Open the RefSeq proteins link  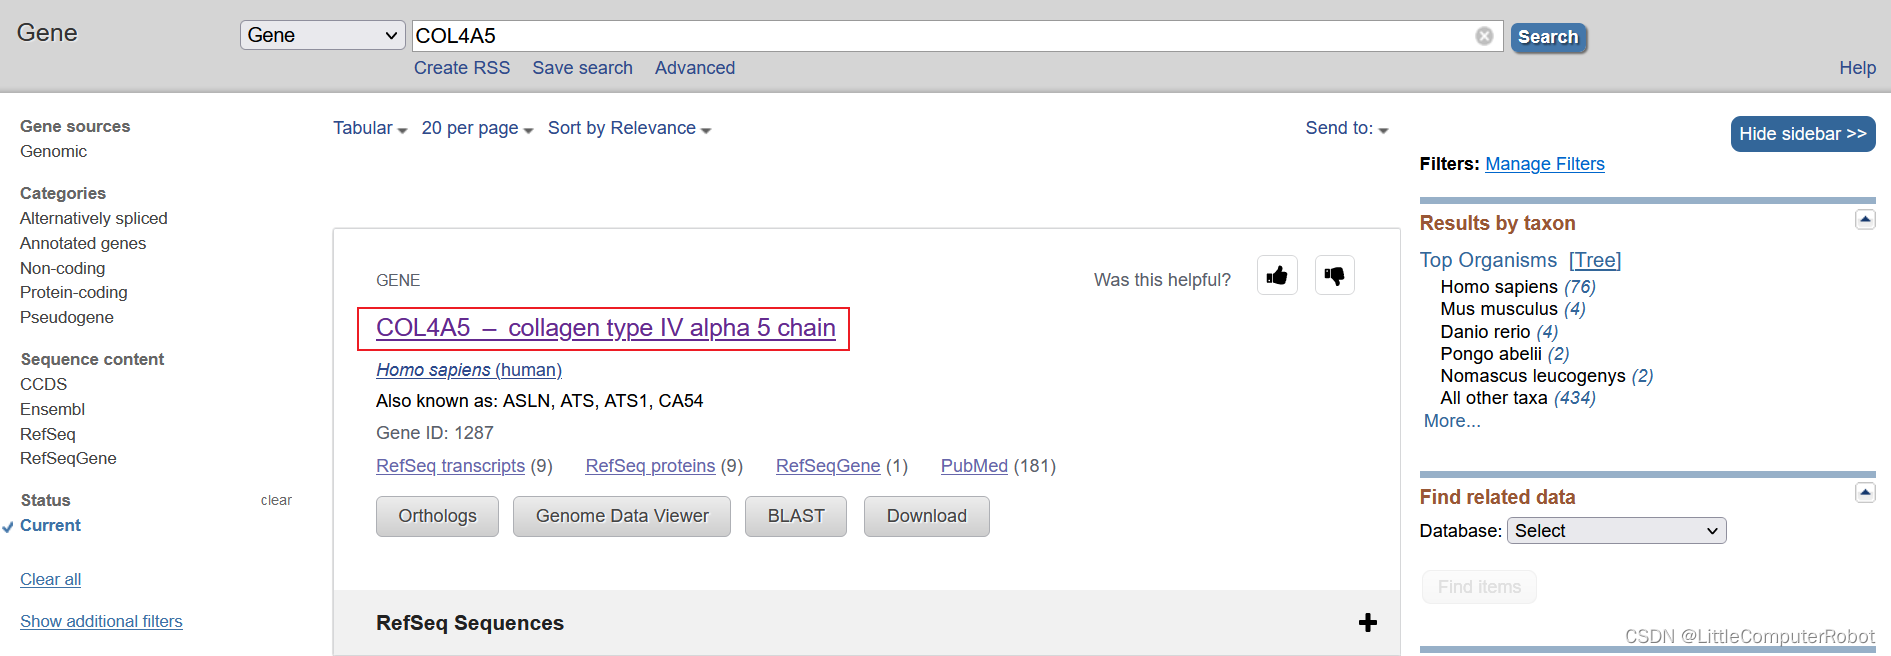pos(650,466)
